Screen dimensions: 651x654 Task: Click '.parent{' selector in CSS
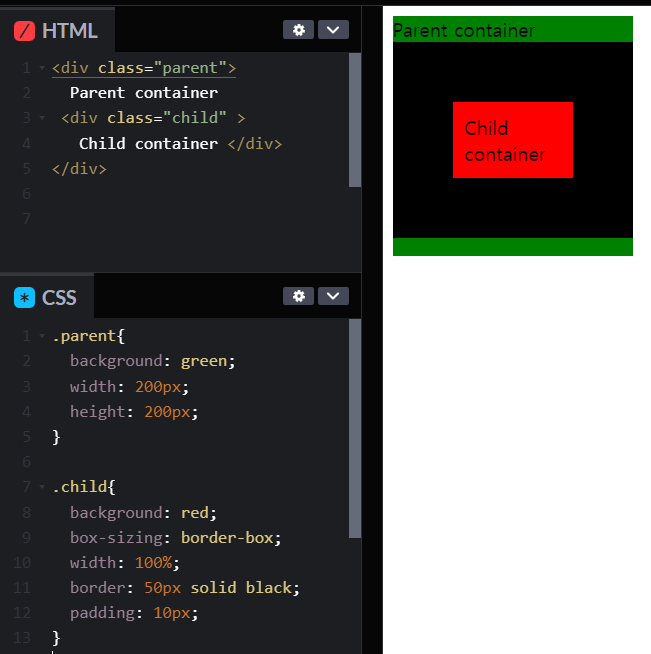[x=88, y=336]
